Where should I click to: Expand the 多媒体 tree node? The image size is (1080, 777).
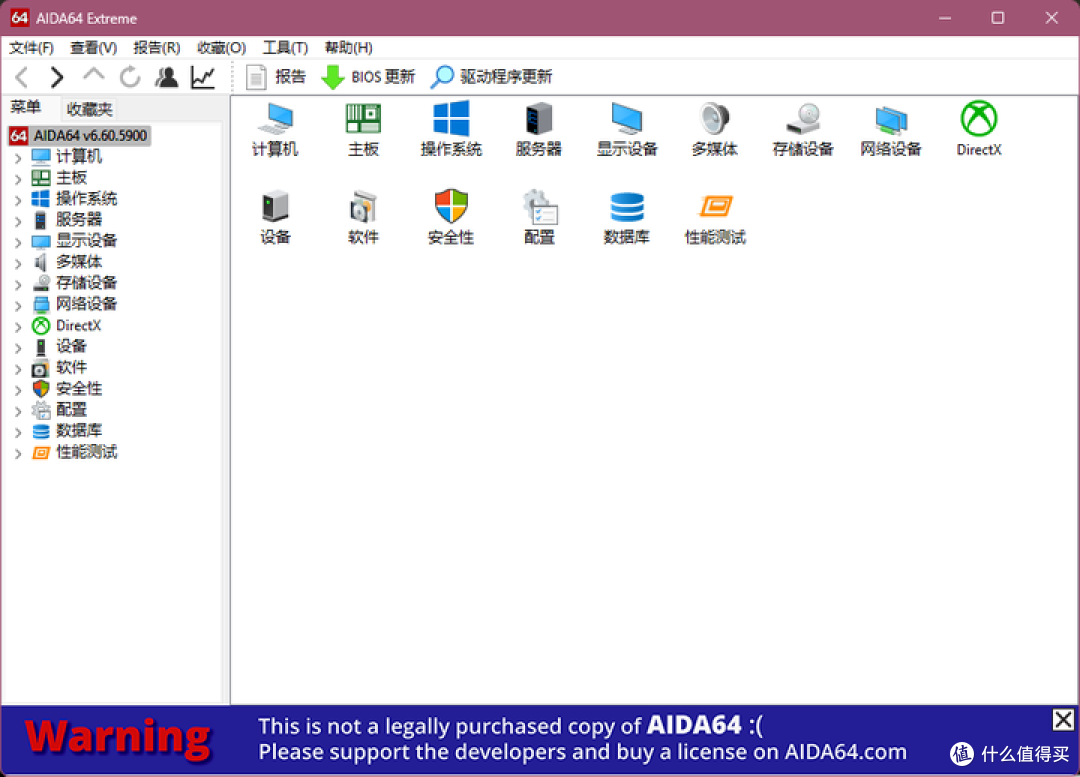pyautogui.click(x=18, y=263)
